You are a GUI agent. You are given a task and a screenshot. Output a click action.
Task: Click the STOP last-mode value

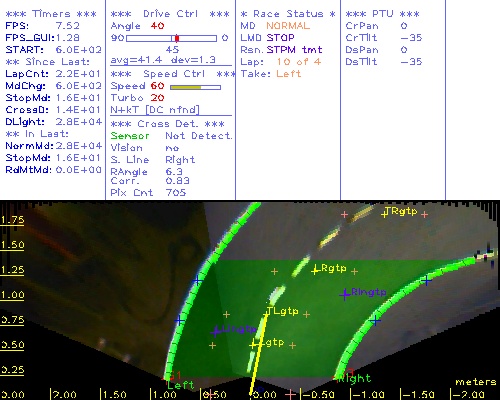tap(280, 38)
